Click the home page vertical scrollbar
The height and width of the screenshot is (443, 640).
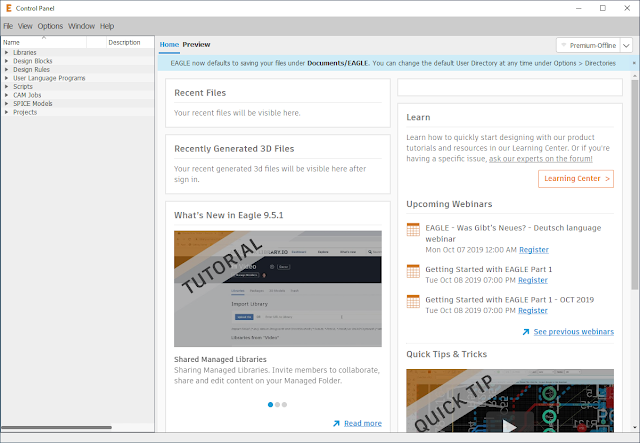635,184
